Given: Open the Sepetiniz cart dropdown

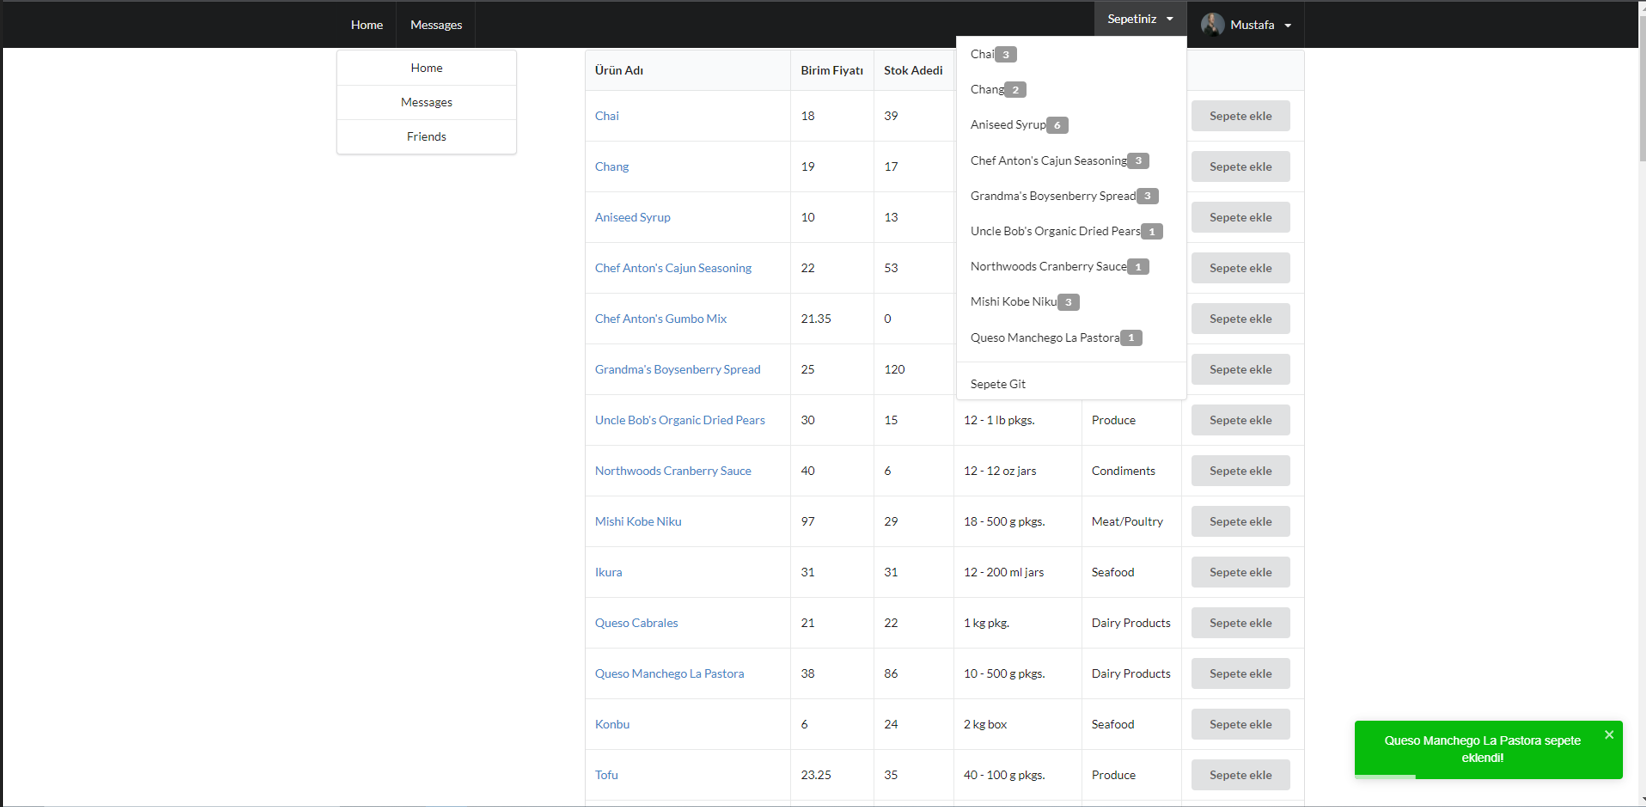Looking at the screenshot, I should pyautogui.click(x=1140, y=19).
